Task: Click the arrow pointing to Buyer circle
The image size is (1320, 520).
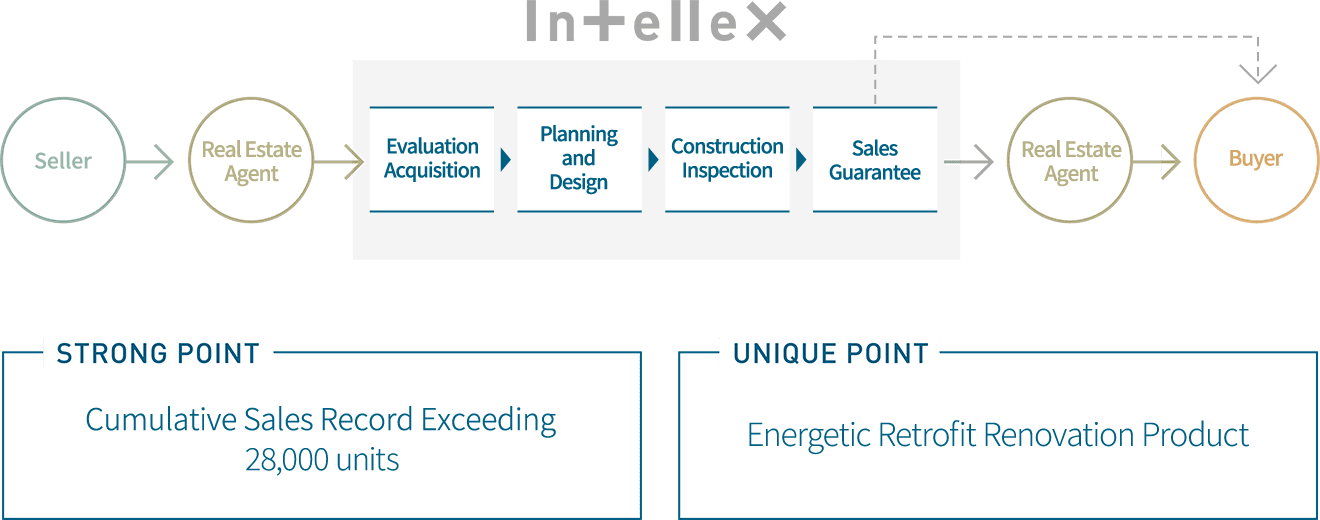Action: tap(1160, 160)
